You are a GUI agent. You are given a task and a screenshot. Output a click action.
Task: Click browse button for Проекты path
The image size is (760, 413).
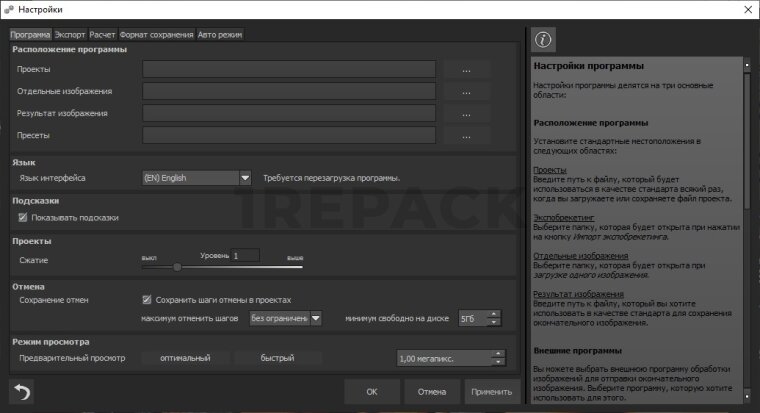click(466, 70)
